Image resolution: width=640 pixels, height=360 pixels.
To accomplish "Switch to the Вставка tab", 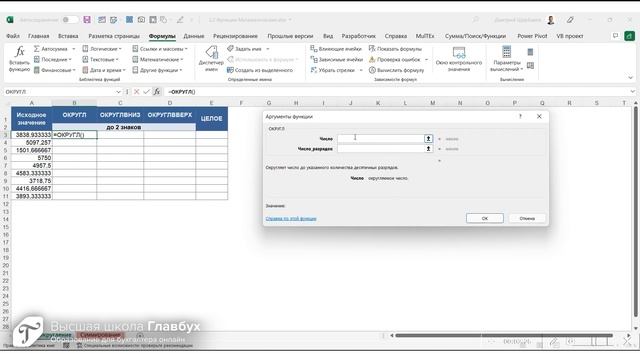I will (68, 36).
